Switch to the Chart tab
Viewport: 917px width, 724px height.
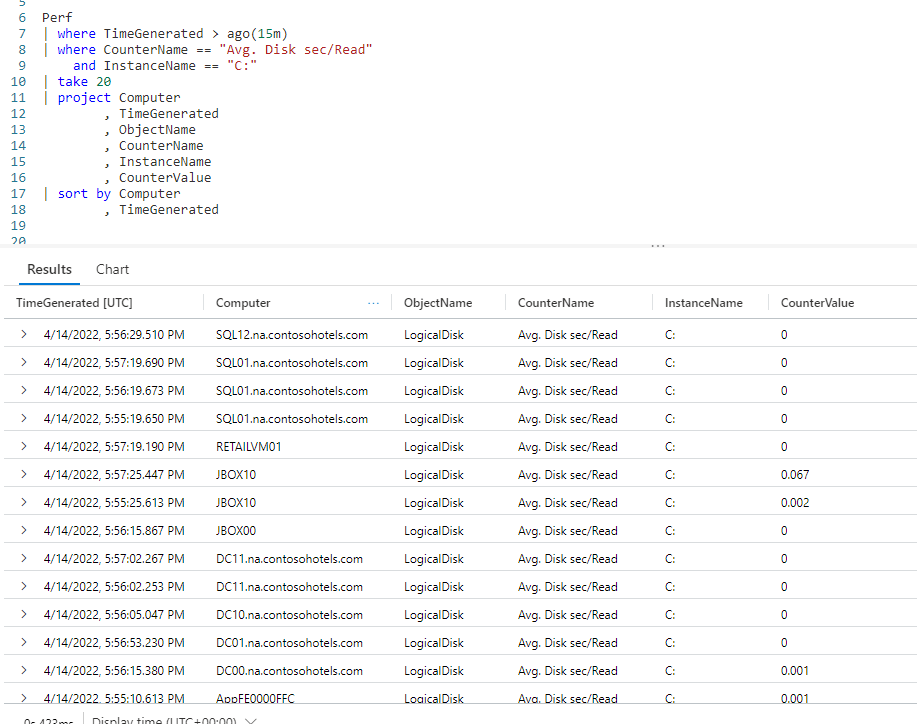coord(112,269)
